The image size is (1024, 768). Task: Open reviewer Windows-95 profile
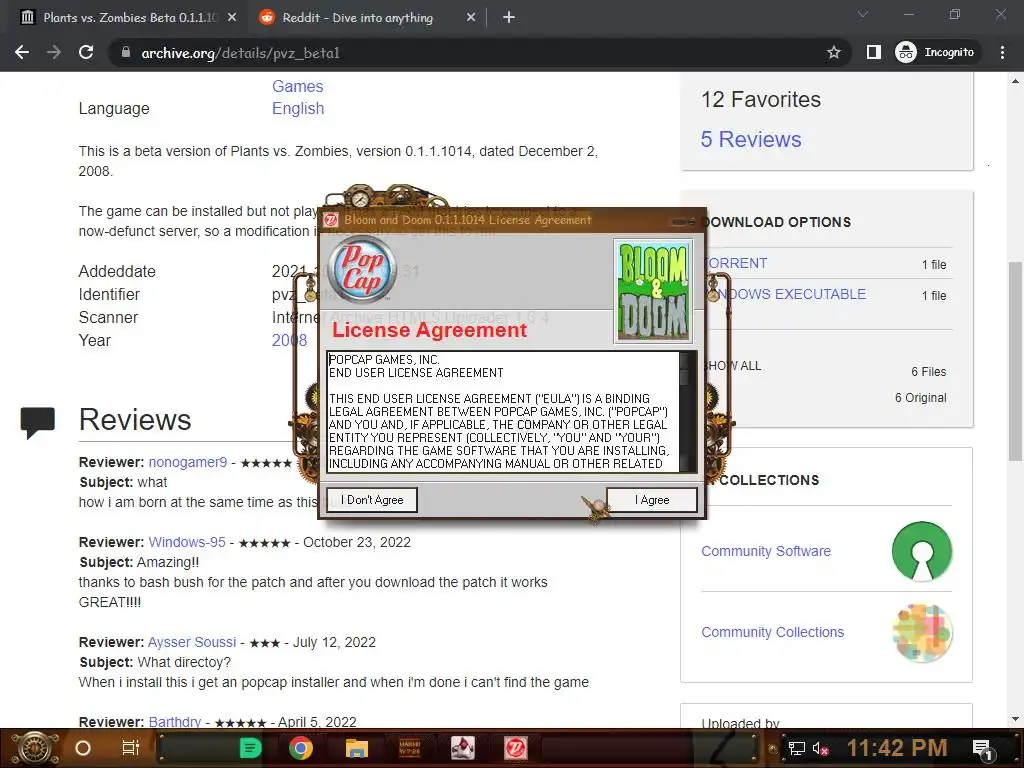pyautogui.click(x=187, y=542)
